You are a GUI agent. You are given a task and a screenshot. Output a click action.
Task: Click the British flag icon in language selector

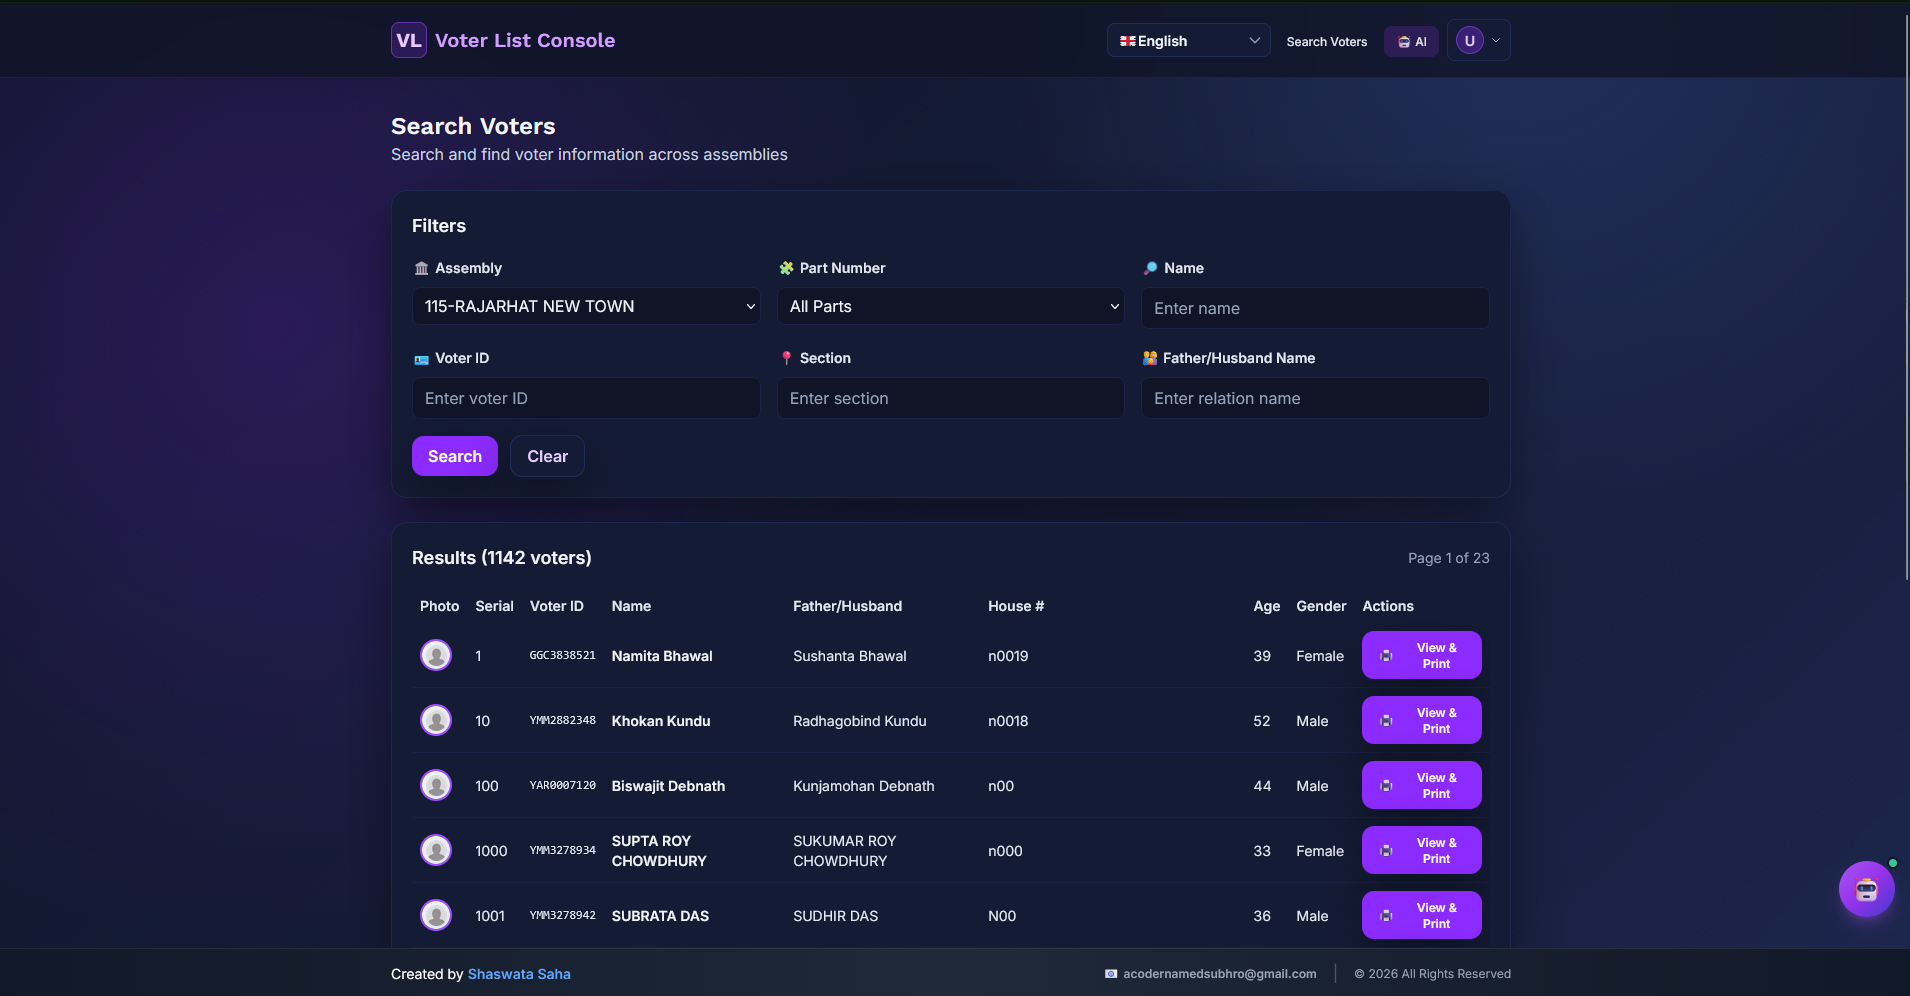(1128, 41)
